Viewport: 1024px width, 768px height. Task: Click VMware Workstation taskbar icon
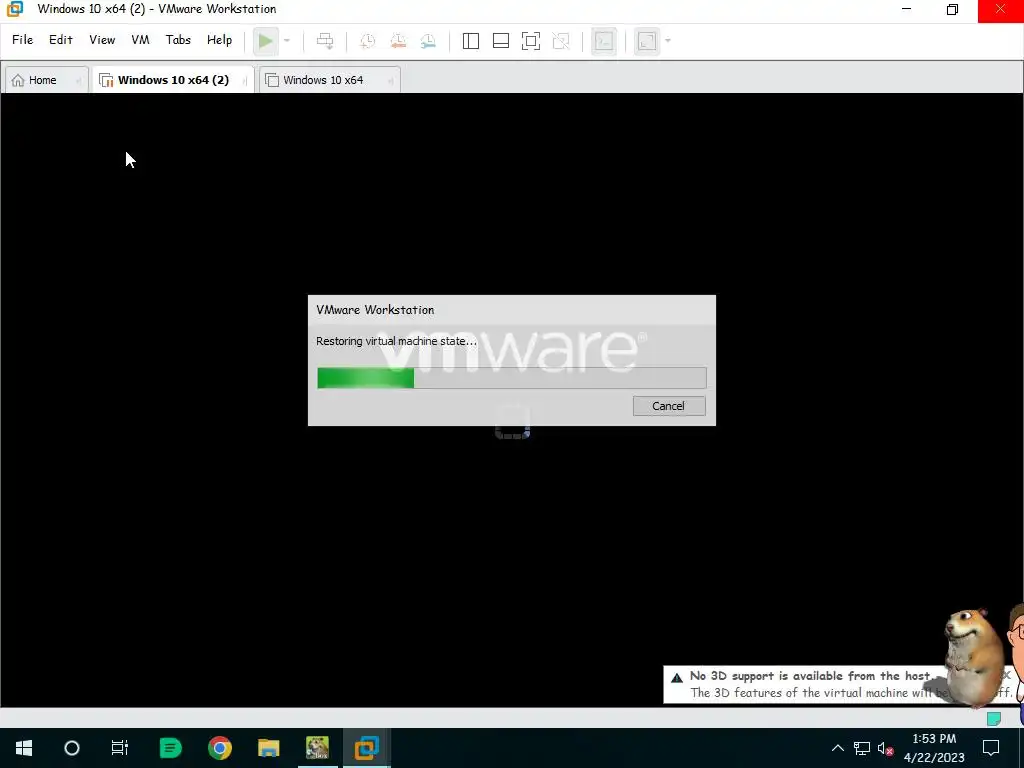[366, 748]
